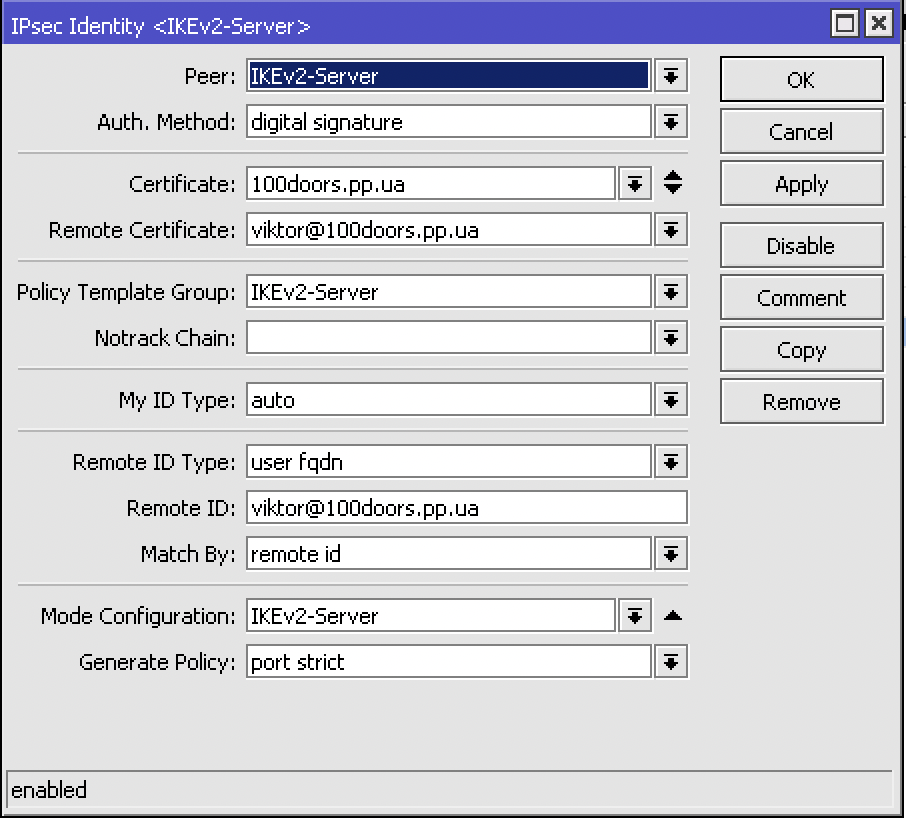Open the Policy Template Group dropdown
The height and width of the screenshot is (820, 906).
pyautogui.click(x=670, y=291)
